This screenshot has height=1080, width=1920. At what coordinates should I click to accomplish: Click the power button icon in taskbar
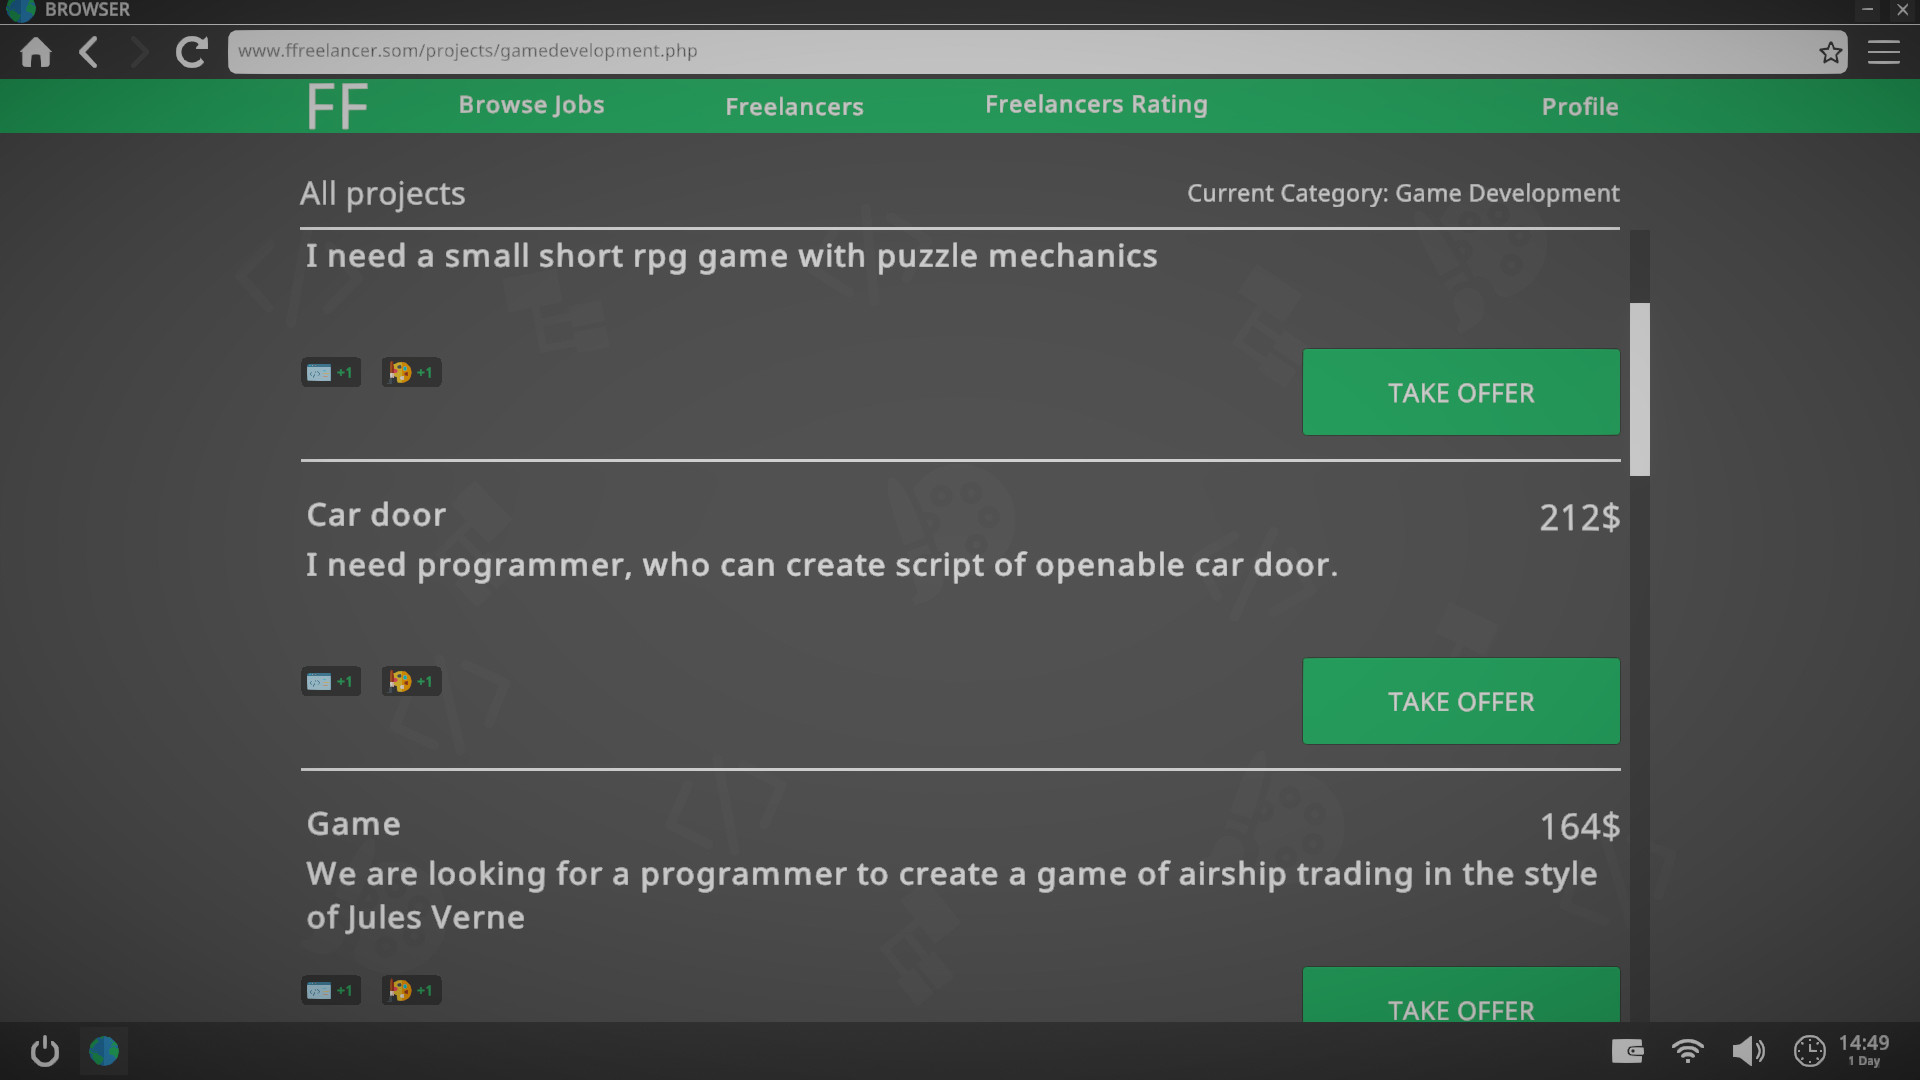44,1051
